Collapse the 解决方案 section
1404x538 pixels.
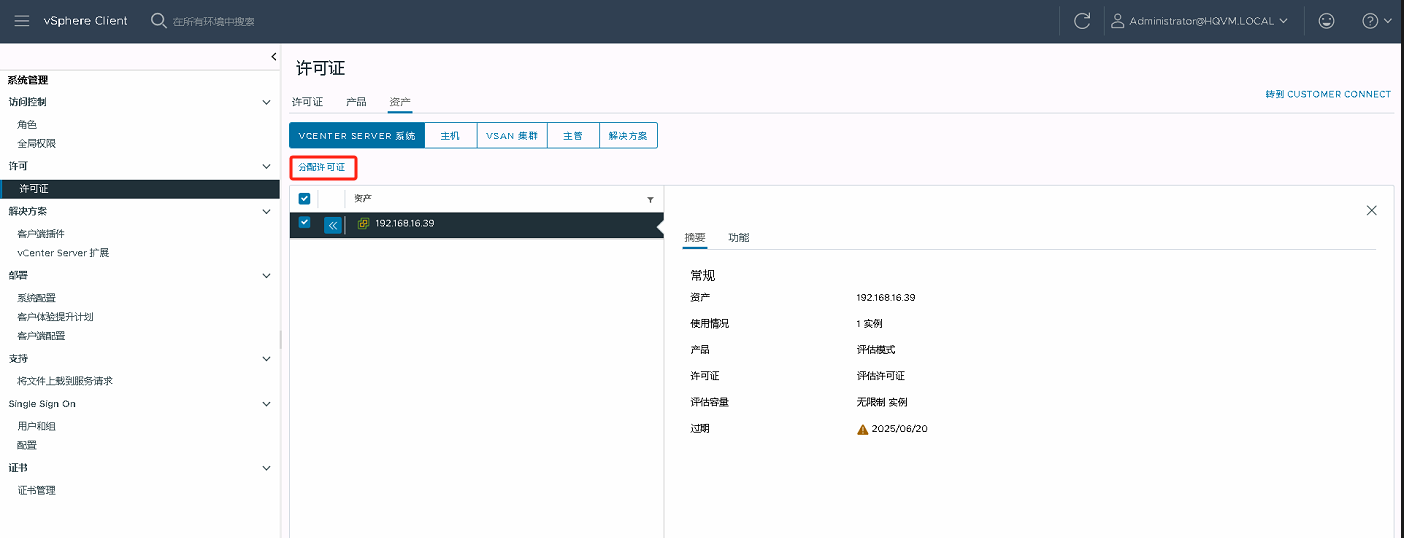(x=266, y=212)
